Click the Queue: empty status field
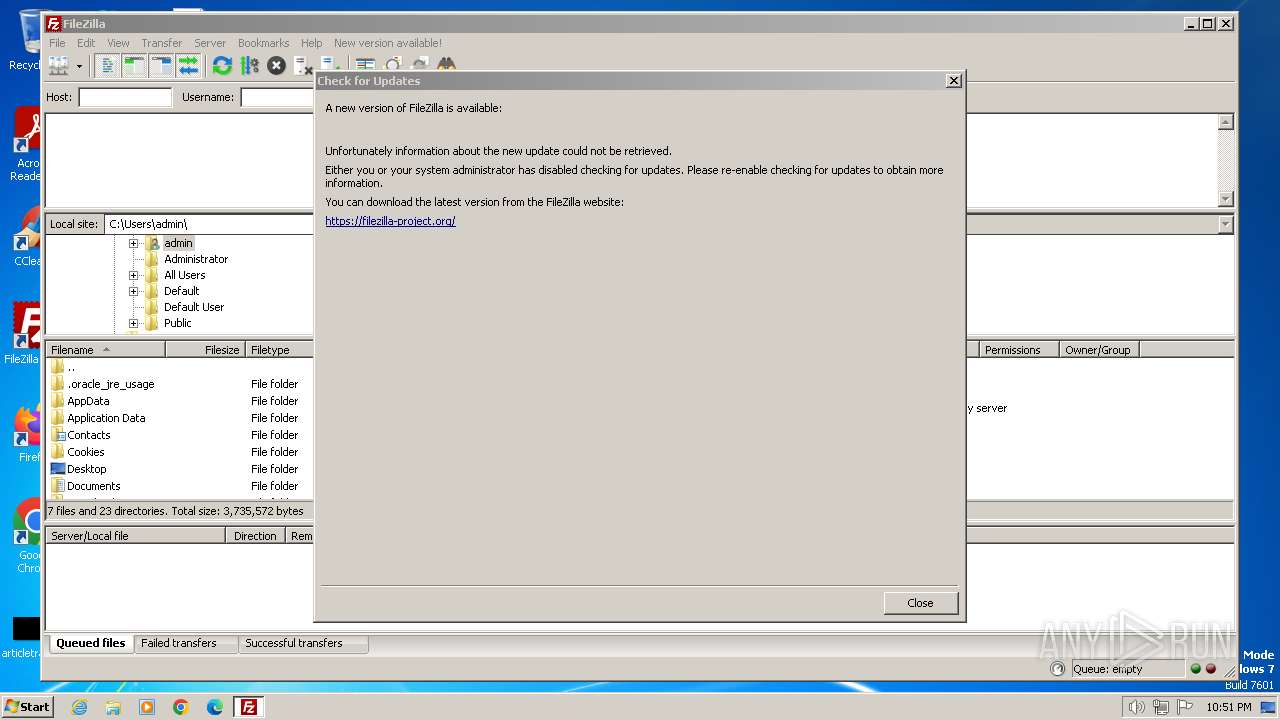 click(1127, 669)
